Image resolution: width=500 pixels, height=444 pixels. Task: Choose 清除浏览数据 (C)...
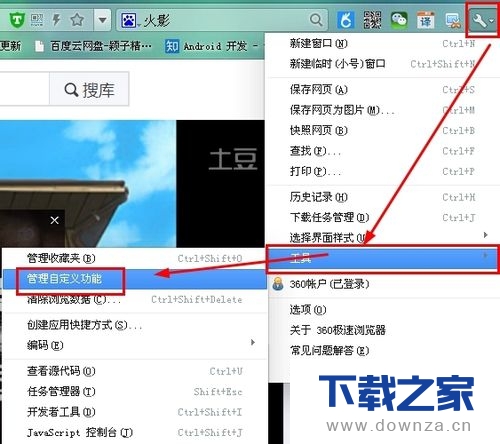[x=135, y=299]
